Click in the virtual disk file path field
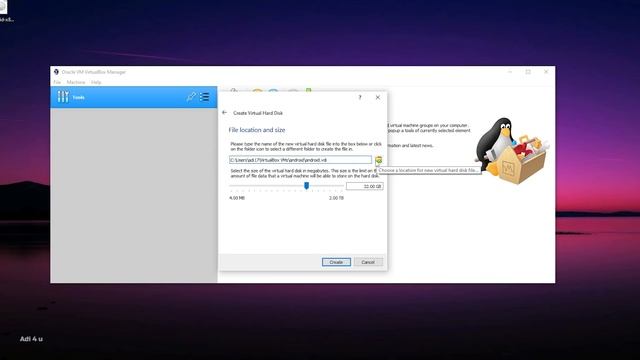This screenshot has height=360, width=640. click(x=300, y=160)
